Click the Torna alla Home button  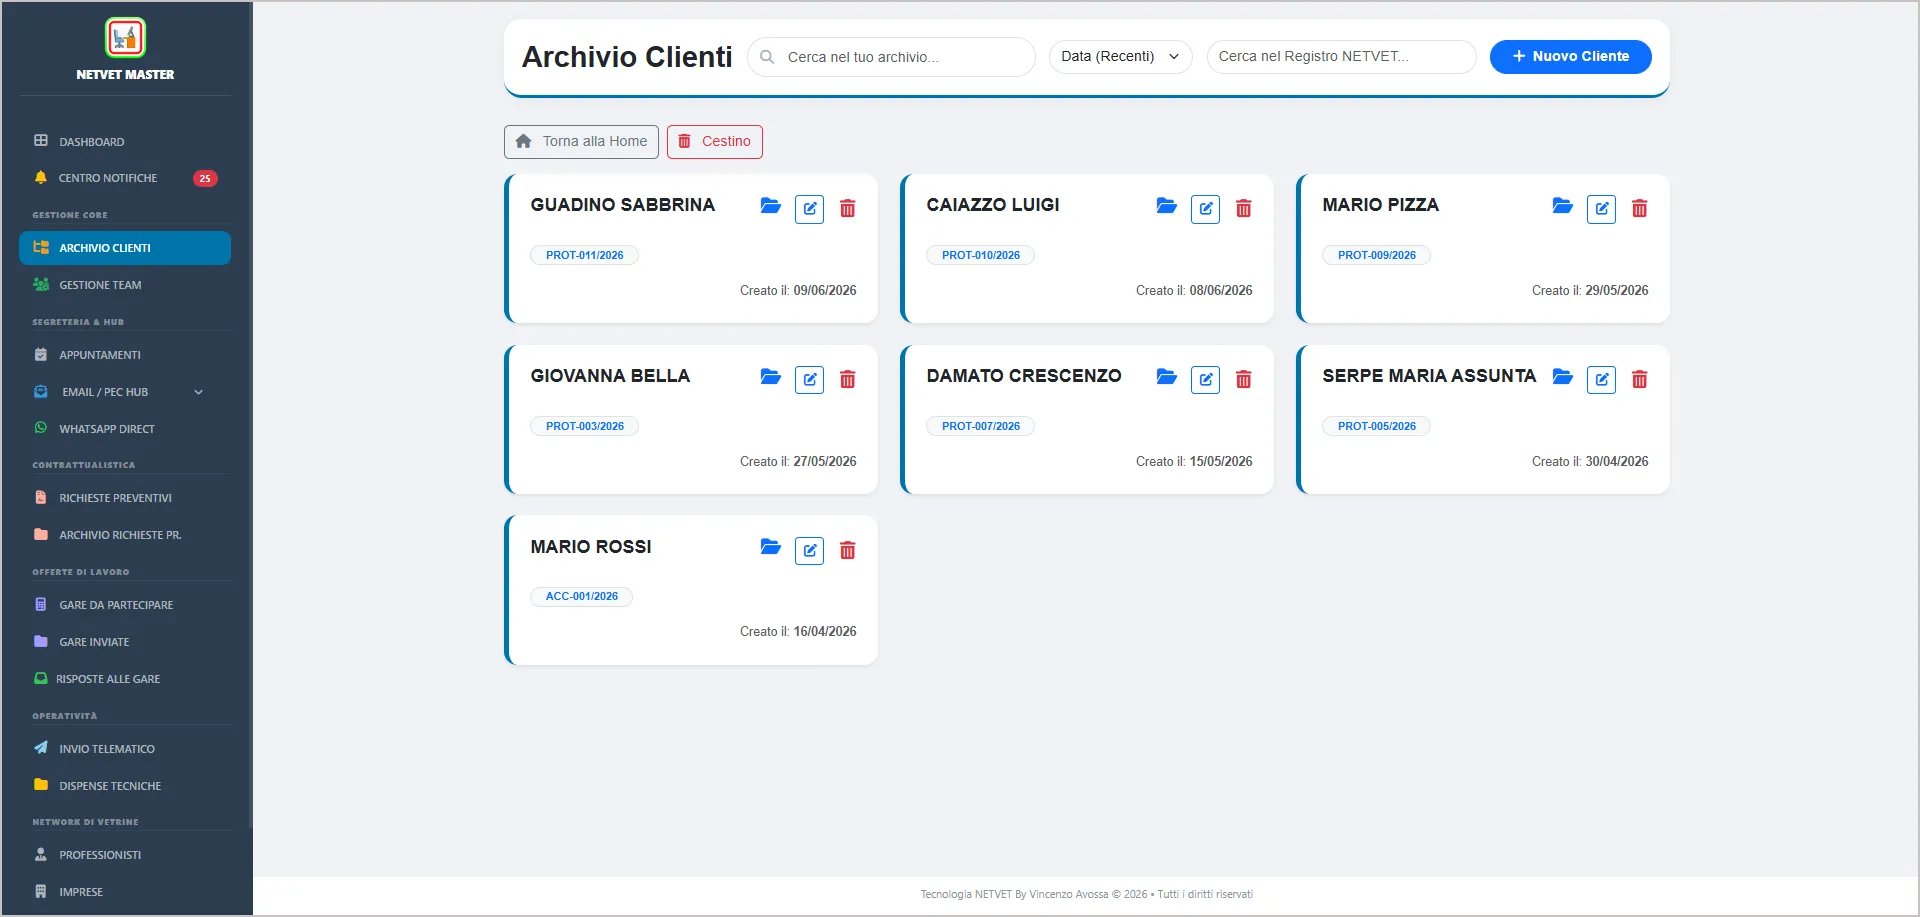pyautogui.click(x=581, y=142)
